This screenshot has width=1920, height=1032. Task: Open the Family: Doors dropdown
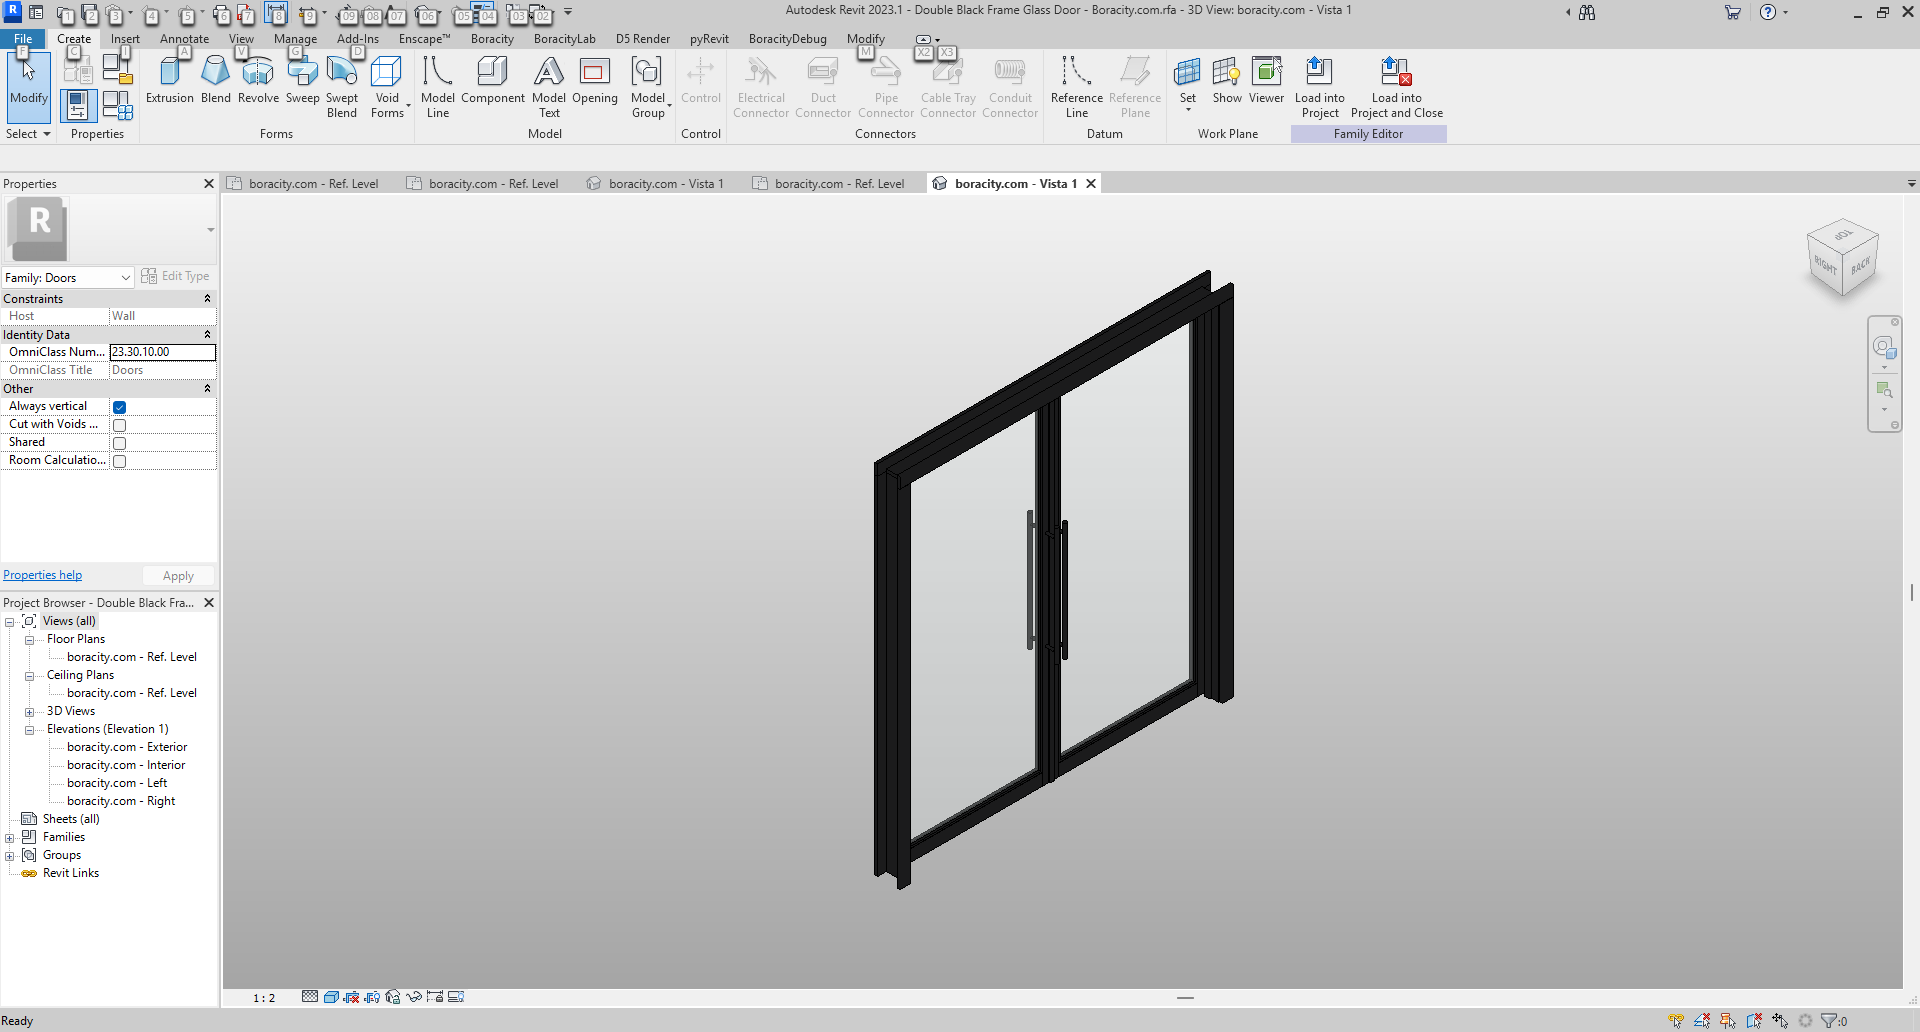click(68, 277)
